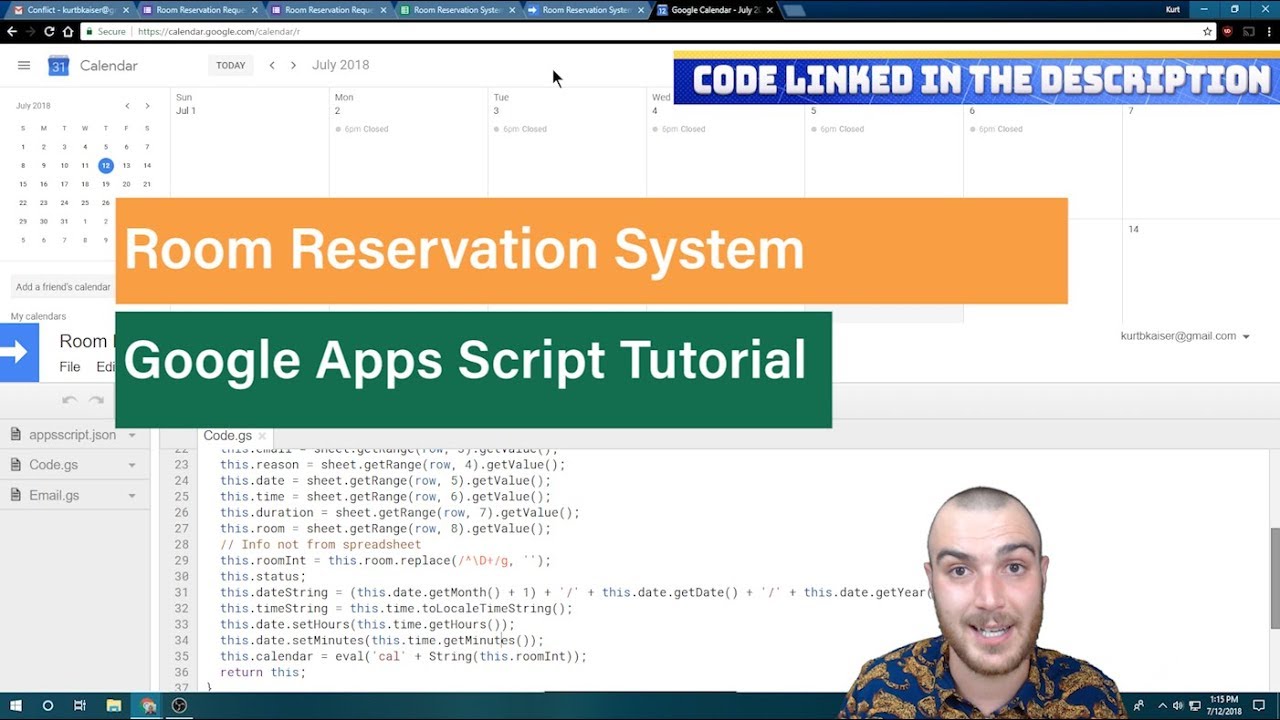
Task: Switch to the Room Reservation System script tab
Action: pos(586,10)
